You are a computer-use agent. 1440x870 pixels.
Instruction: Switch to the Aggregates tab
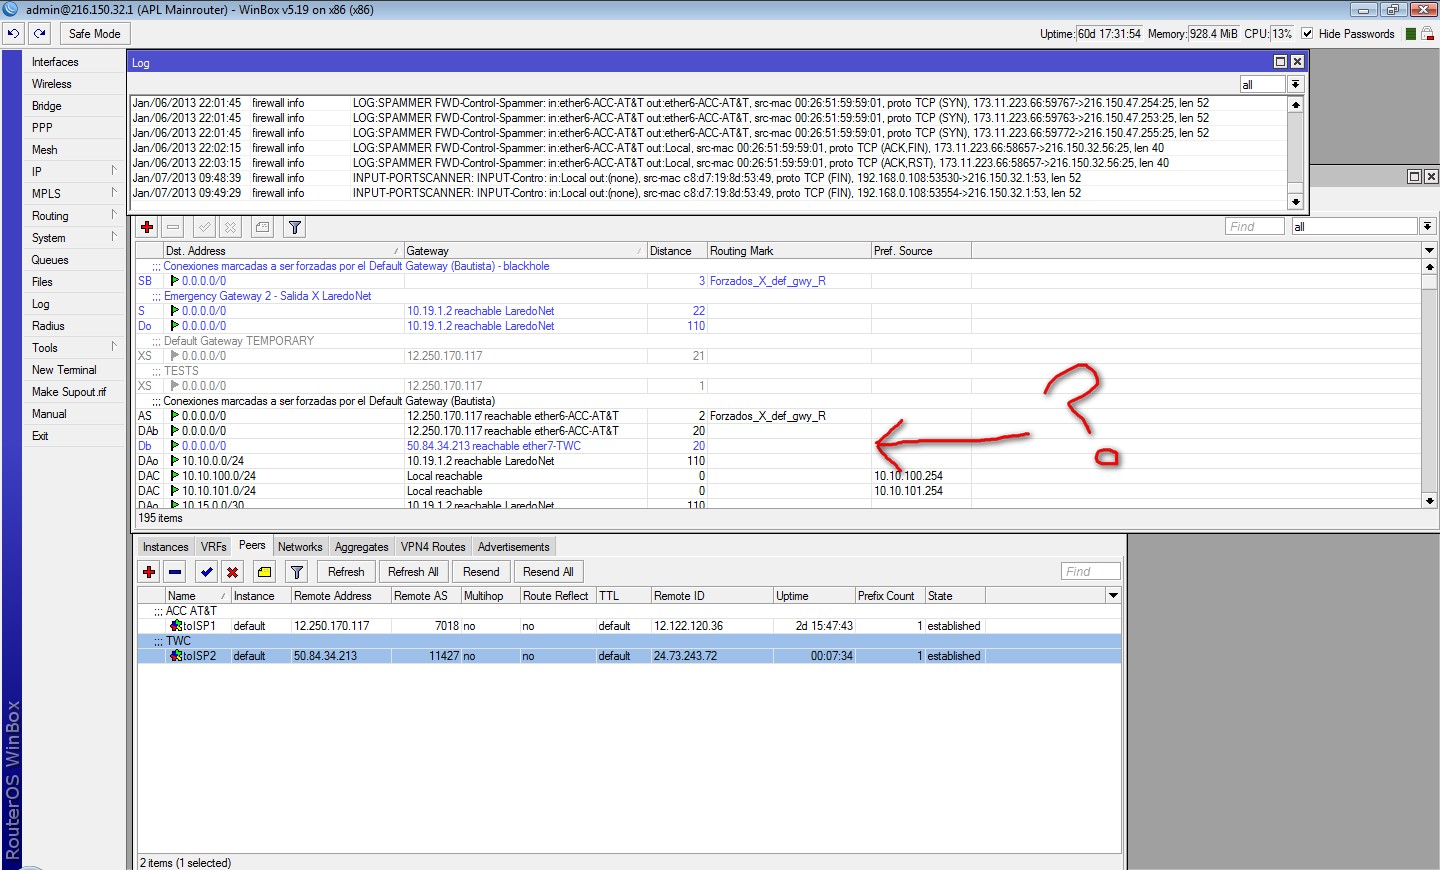[x=361, y=547]
